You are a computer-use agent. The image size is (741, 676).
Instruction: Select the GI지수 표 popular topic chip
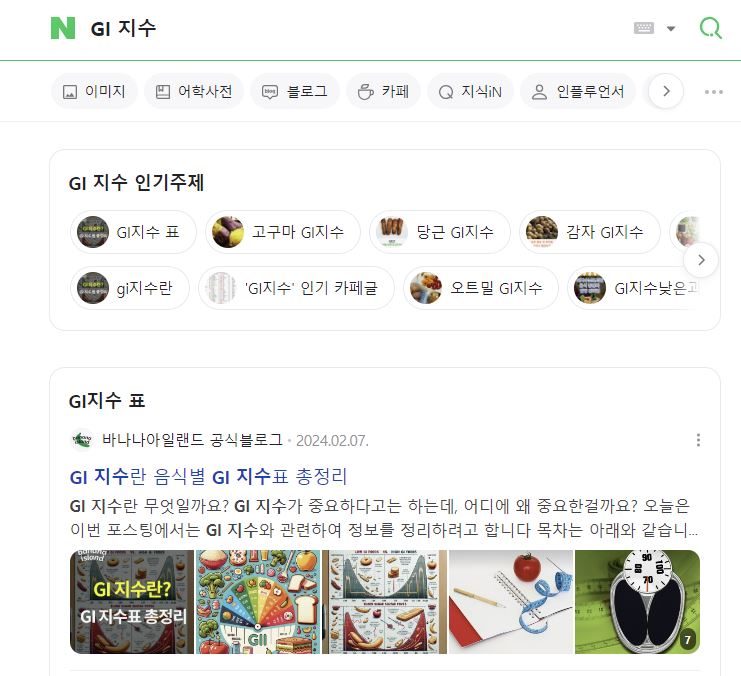click(133, 232)
